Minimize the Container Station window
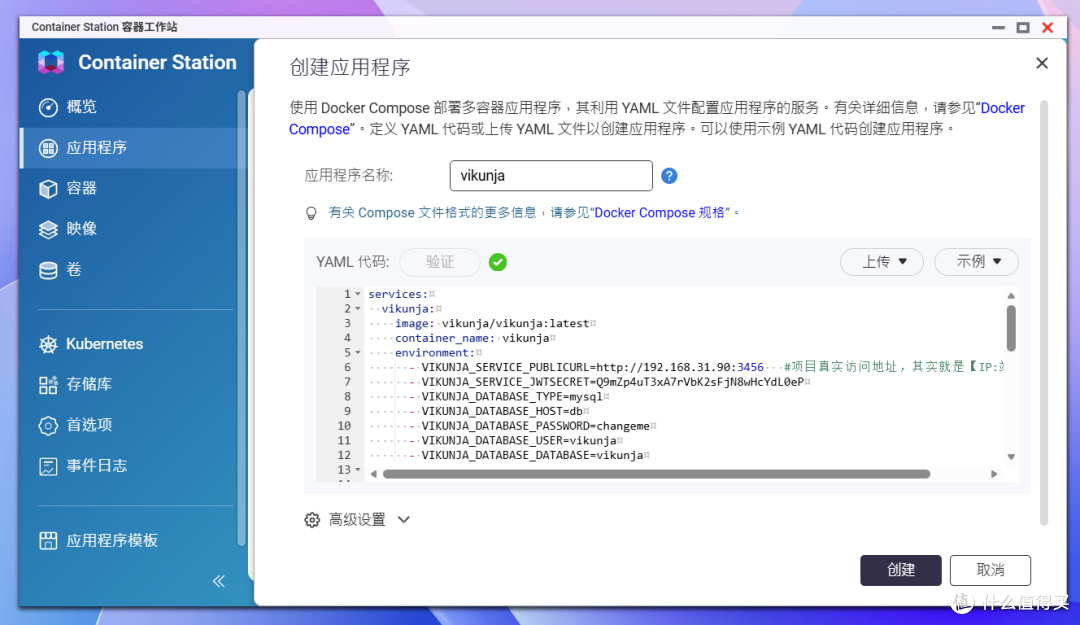This screenshot has height=625, width=1080. tap(998, 28)
